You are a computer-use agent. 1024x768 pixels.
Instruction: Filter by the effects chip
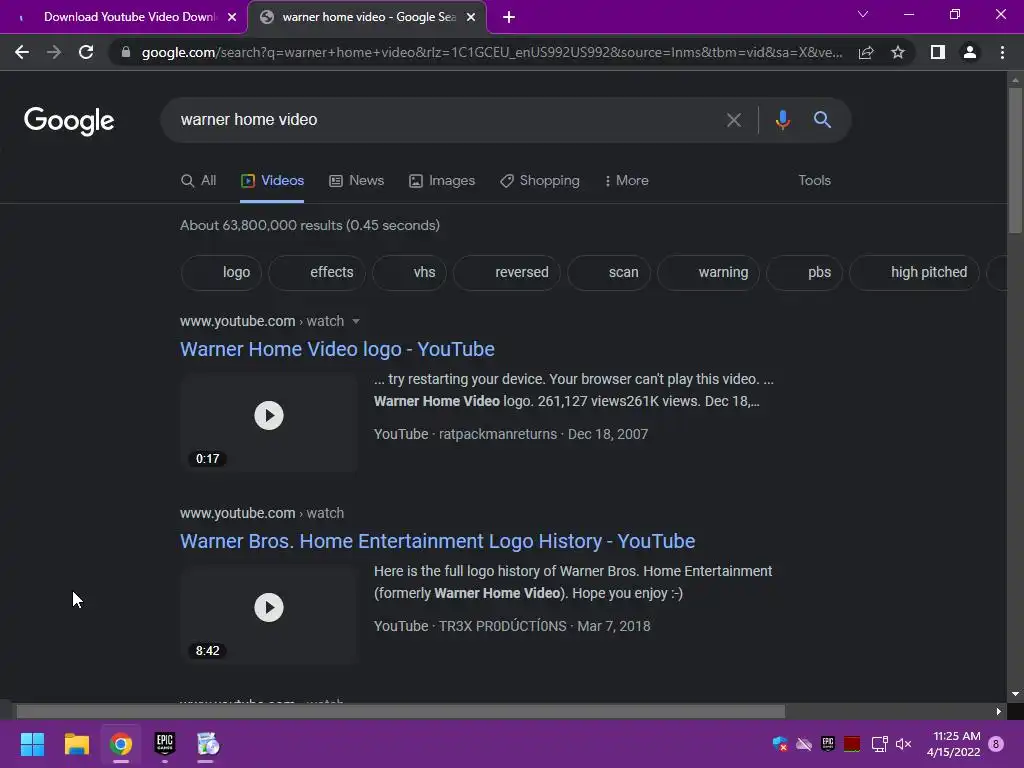(317, 272)
